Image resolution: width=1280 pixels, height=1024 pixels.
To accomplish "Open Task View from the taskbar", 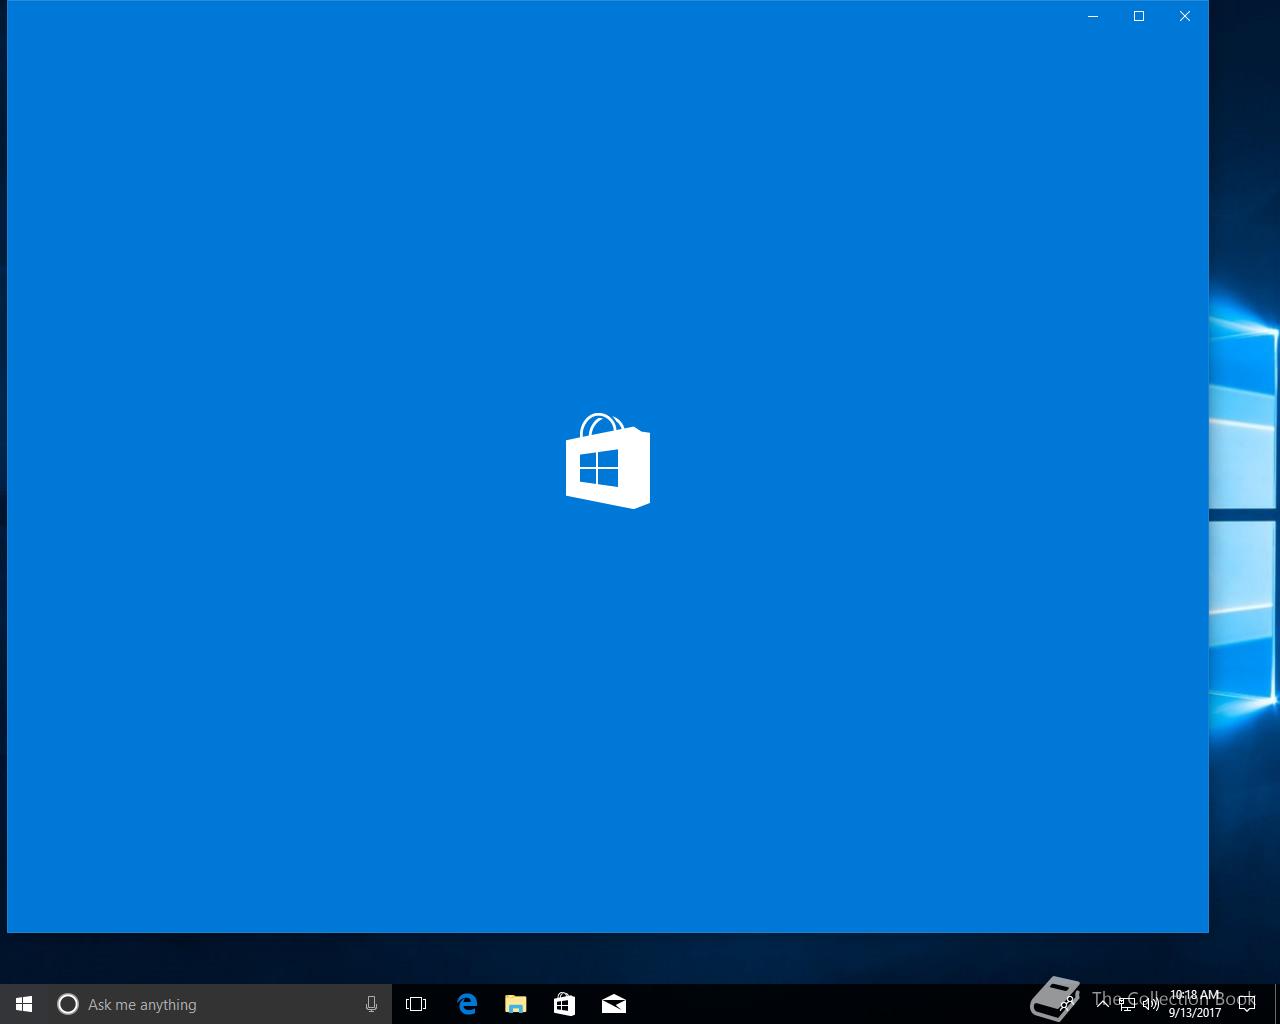I will tap(416, 1004).
